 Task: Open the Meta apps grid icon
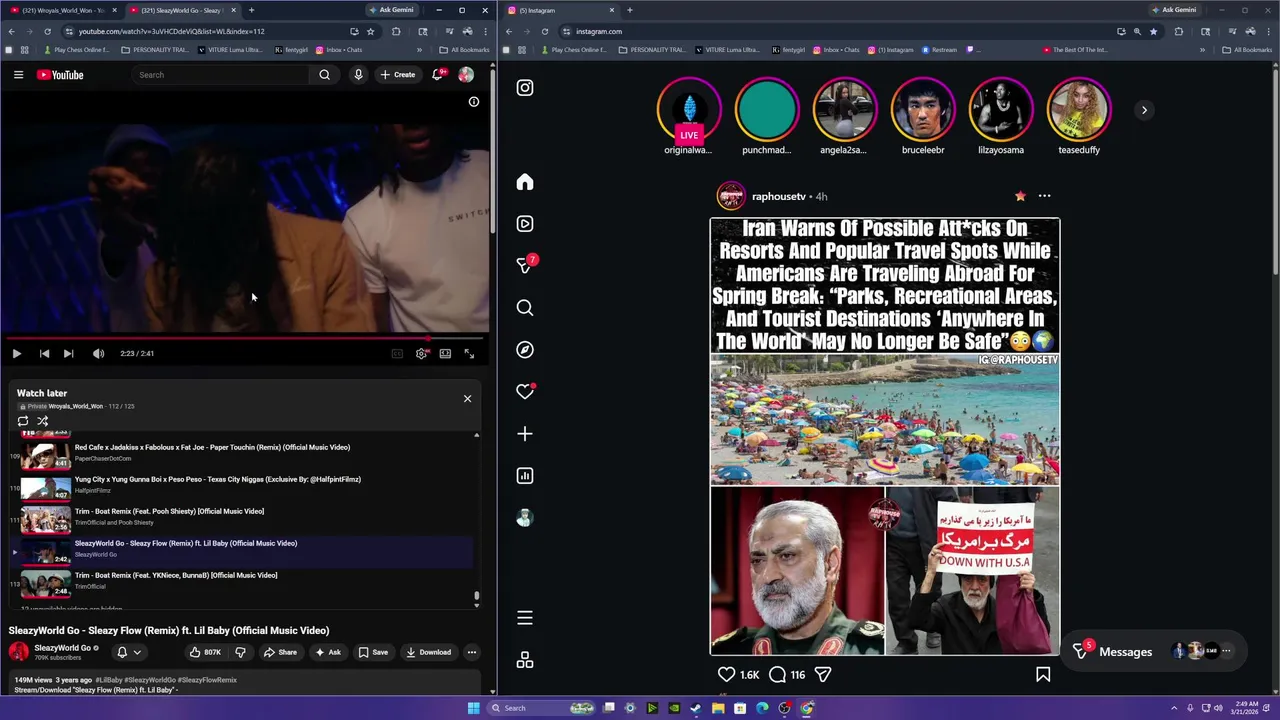[x=525, y=660]
